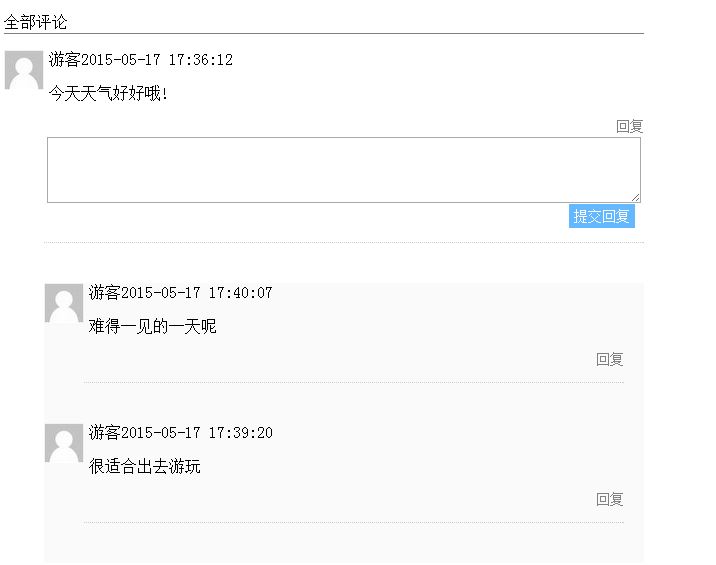
Task: Click the timestamp 2015-05-17 17:36:12
Action: click(x=157, y=60)
